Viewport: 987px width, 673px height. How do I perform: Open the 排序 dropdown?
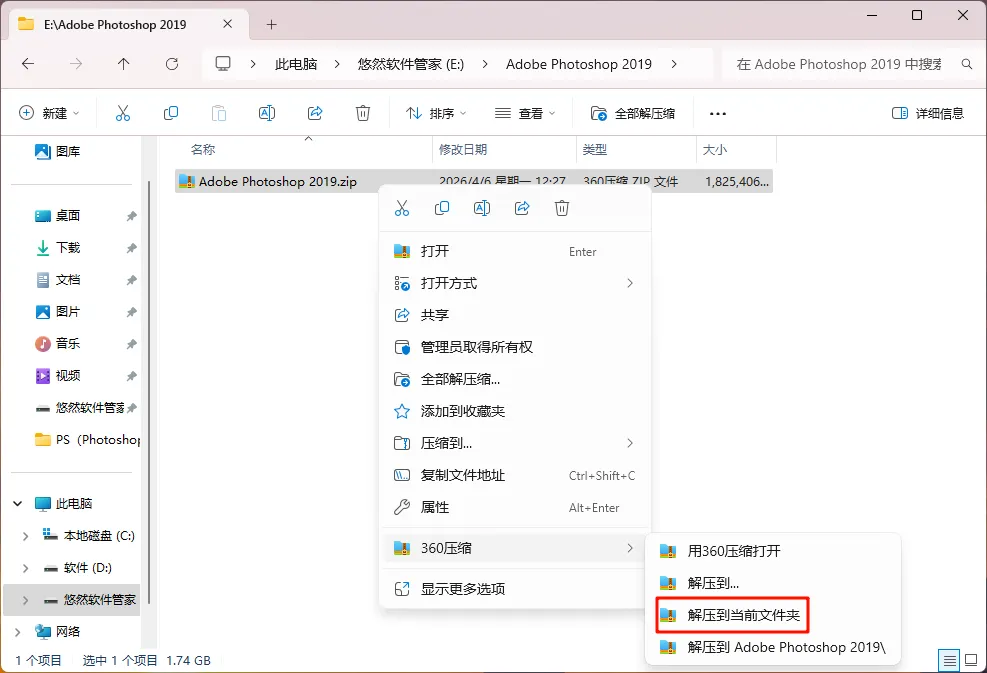436,113
